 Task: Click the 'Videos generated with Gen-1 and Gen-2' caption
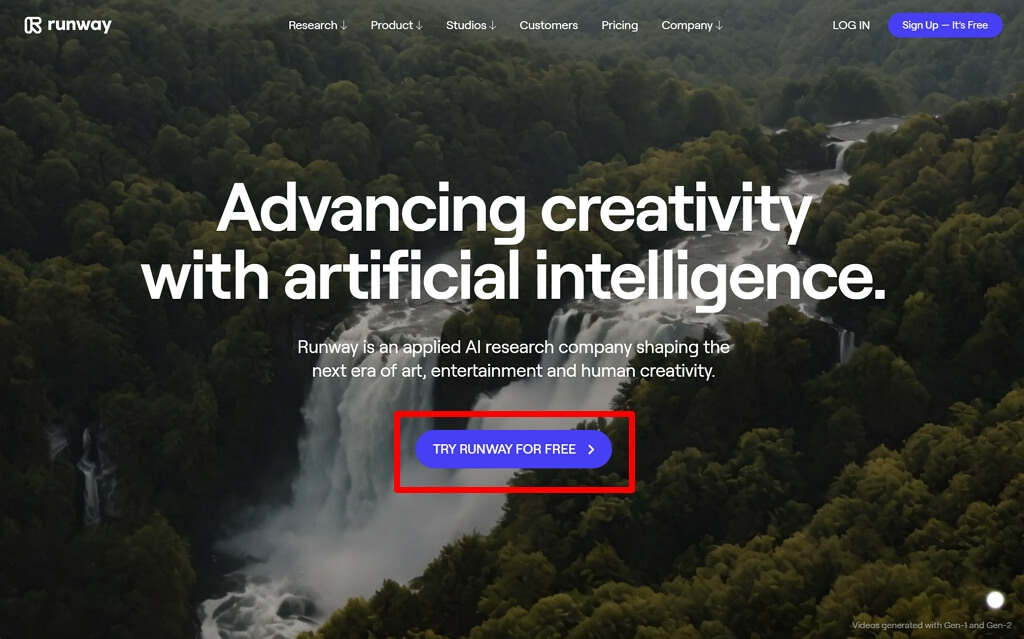[x=932, y=625]
